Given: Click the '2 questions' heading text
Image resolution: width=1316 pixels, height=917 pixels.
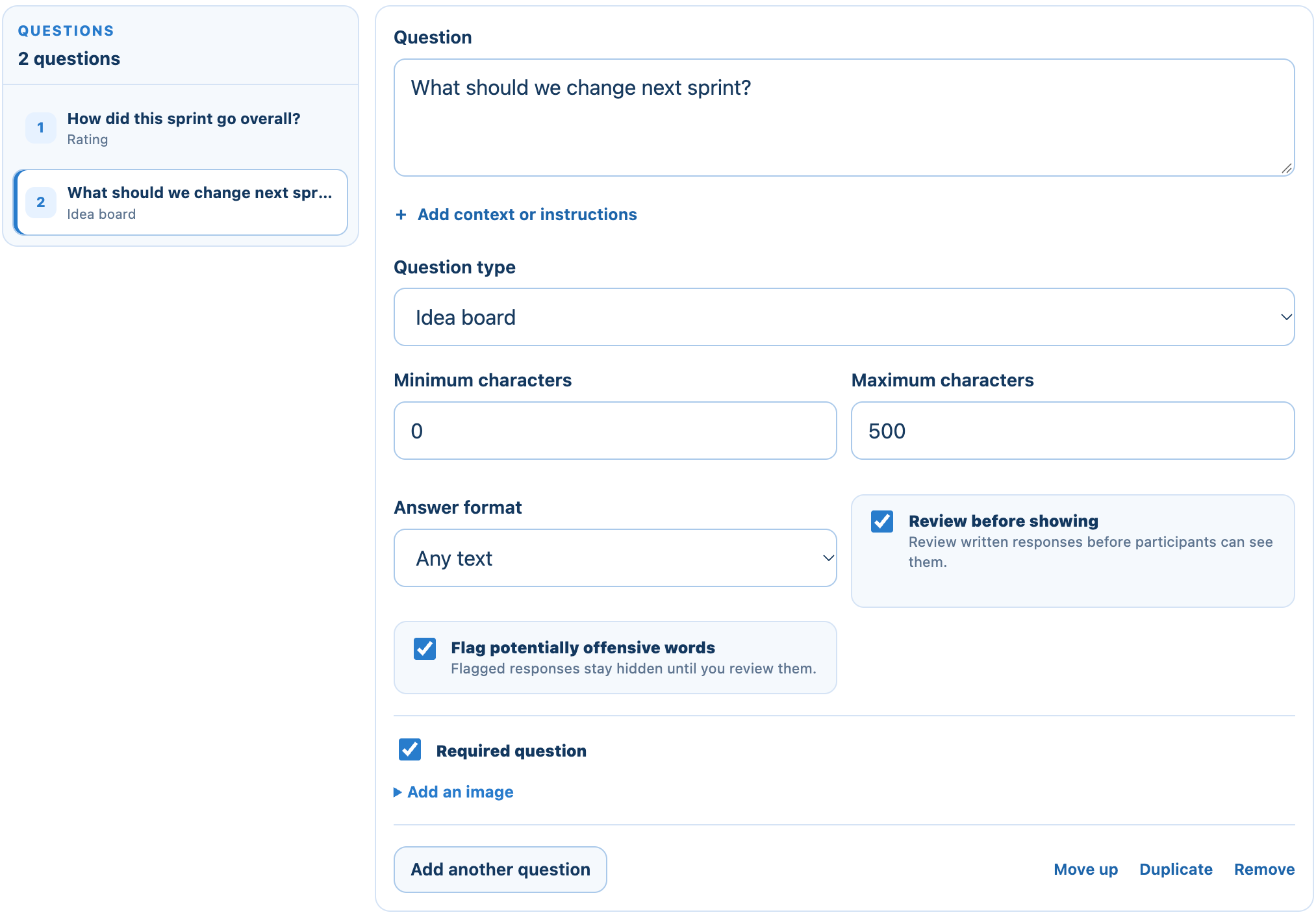Looking at the screenshot, I should [69, 59].
